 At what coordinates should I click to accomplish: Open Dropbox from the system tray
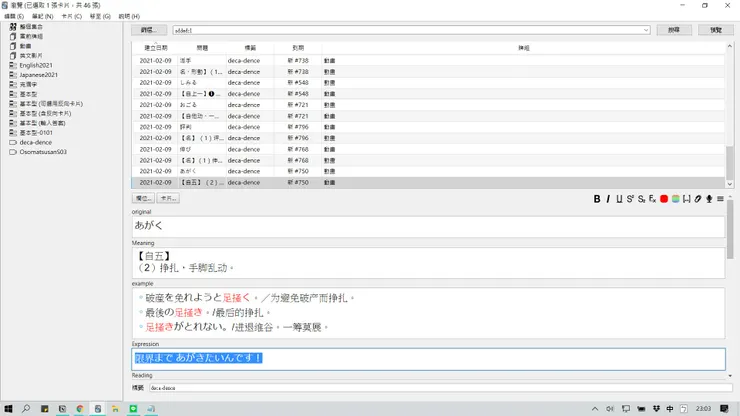(x=656, y=409)
